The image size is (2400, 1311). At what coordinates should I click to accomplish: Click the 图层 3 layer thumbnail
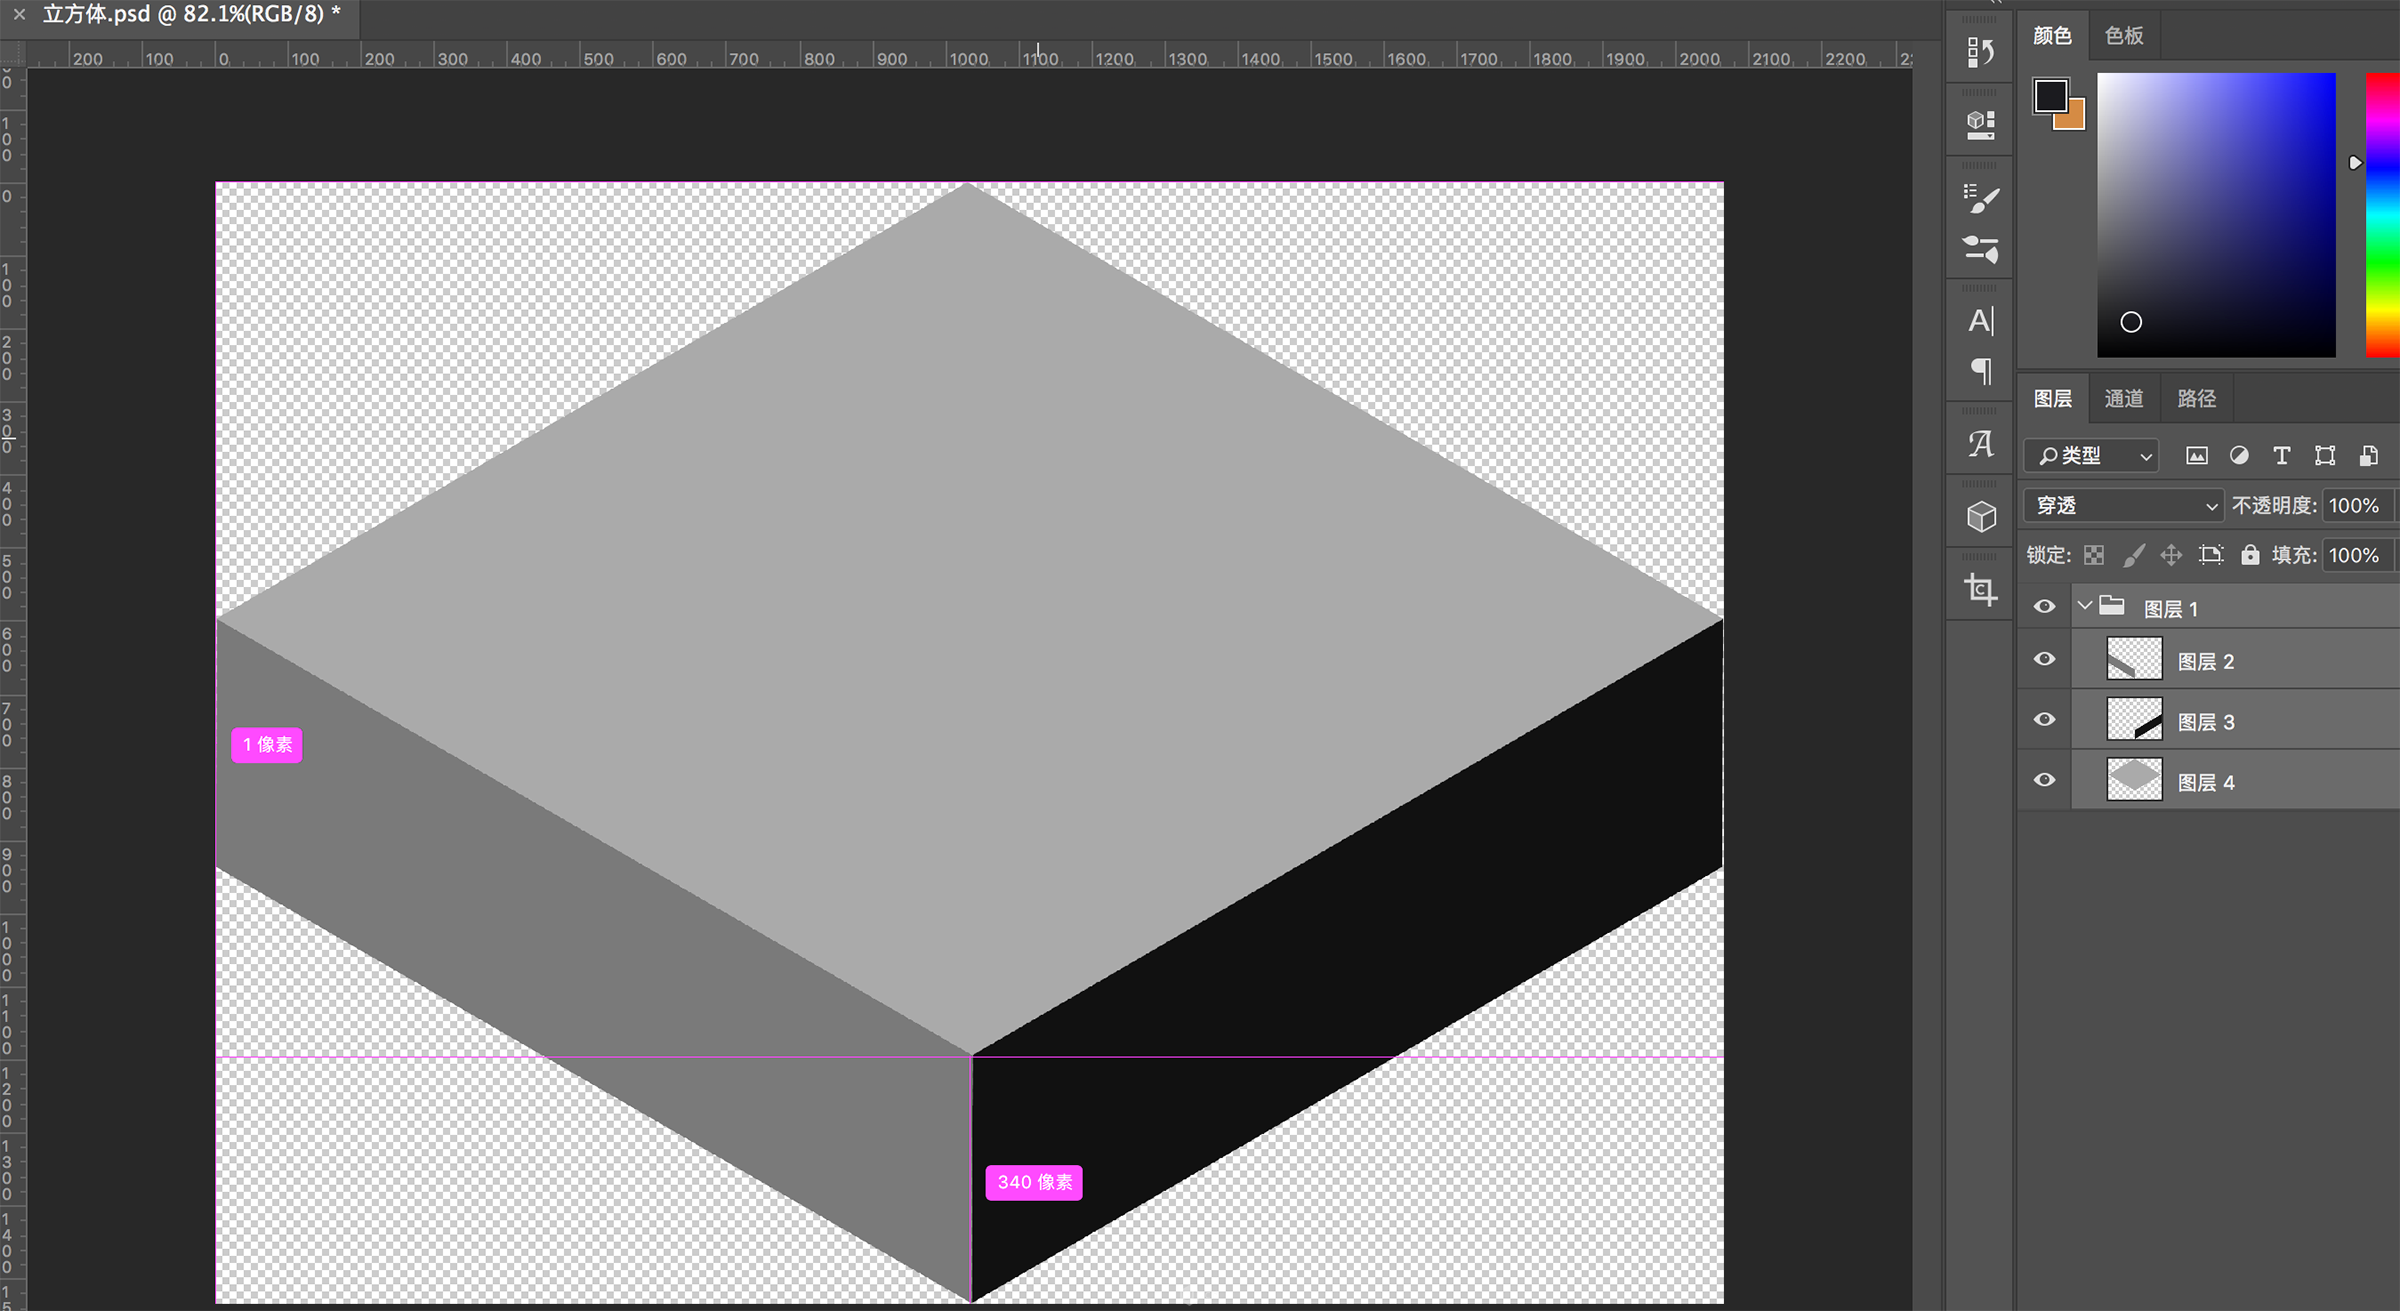(x=2134, y=720)
